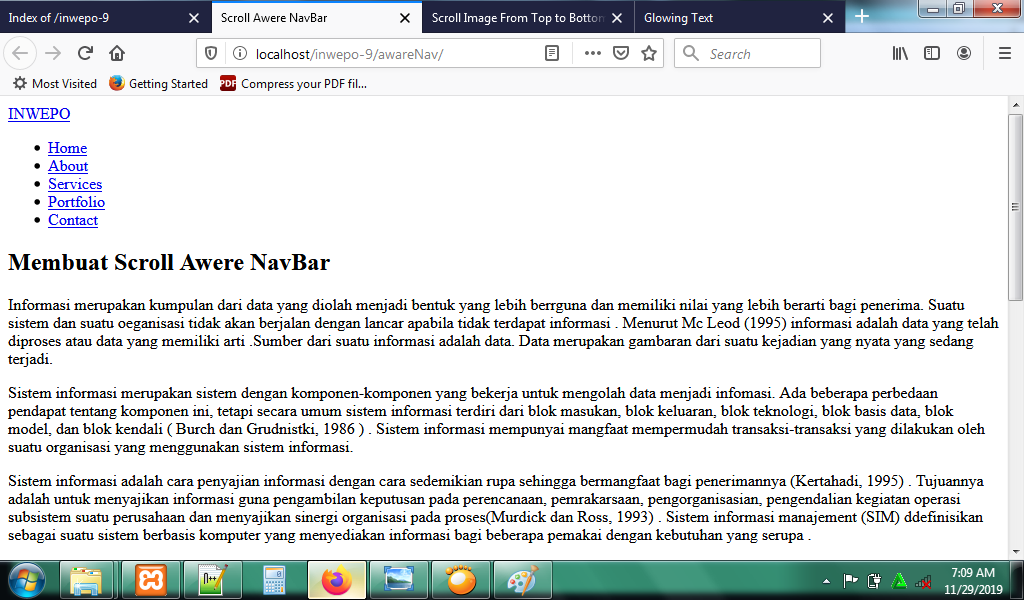The image size is (1024, 600).
Task: Show site information for localhost
Action: click(239, 54)
